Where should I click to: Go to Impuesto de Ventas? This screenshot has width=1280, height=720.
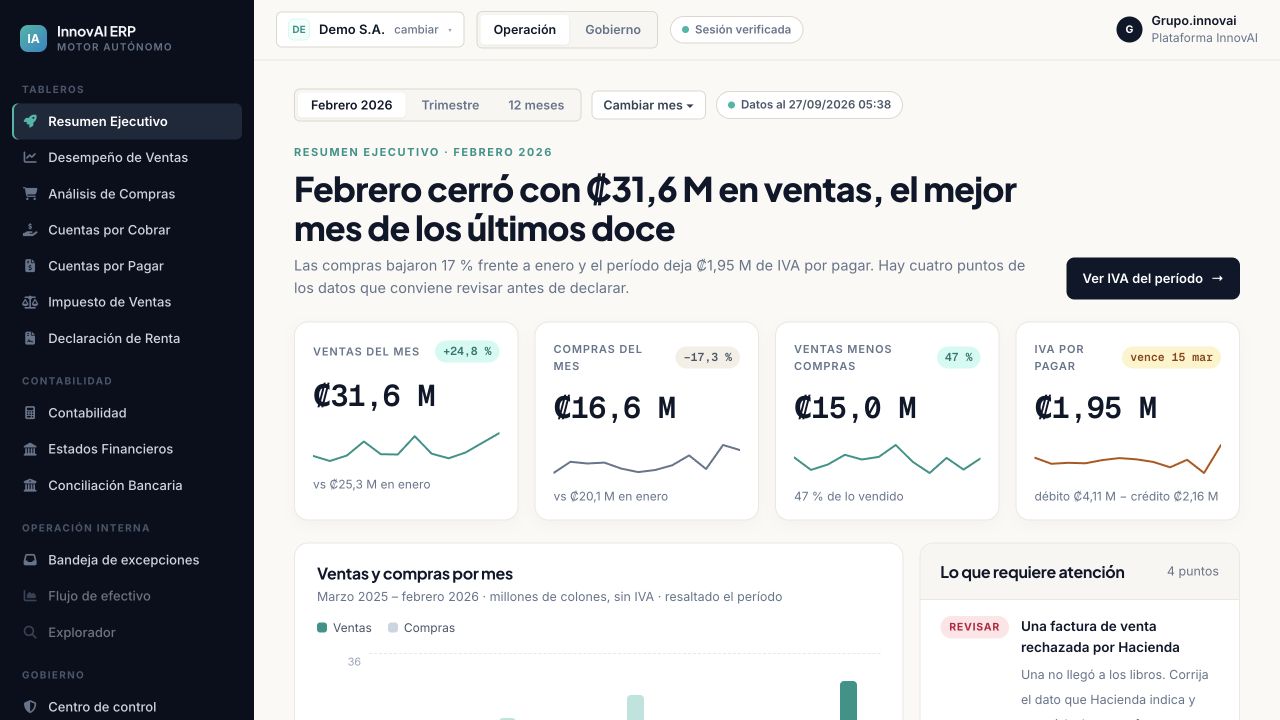coord(127,302)
